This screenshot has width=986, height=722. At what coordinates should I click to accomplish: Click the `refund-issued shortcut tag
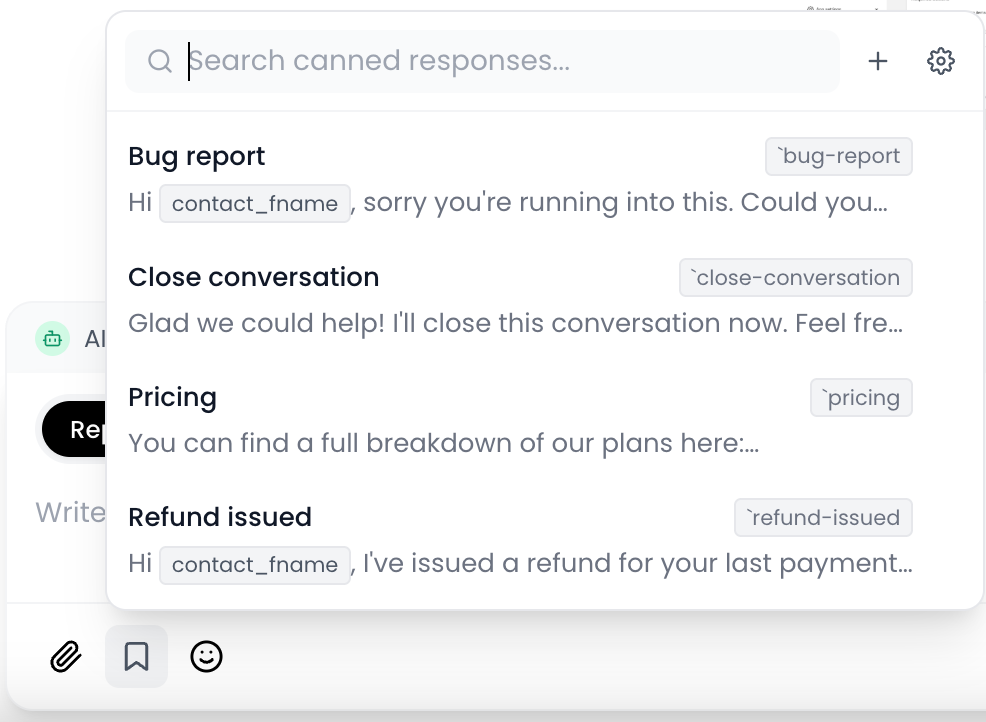823,518
